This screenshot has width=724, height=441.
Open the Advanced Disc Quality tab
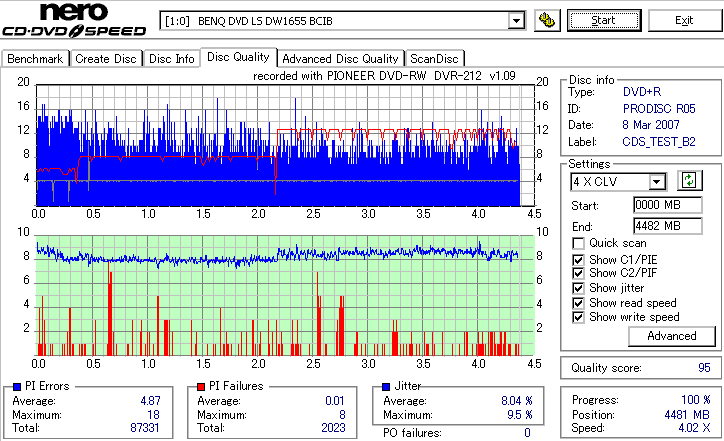pyautogui.click(x=340, y=59)
